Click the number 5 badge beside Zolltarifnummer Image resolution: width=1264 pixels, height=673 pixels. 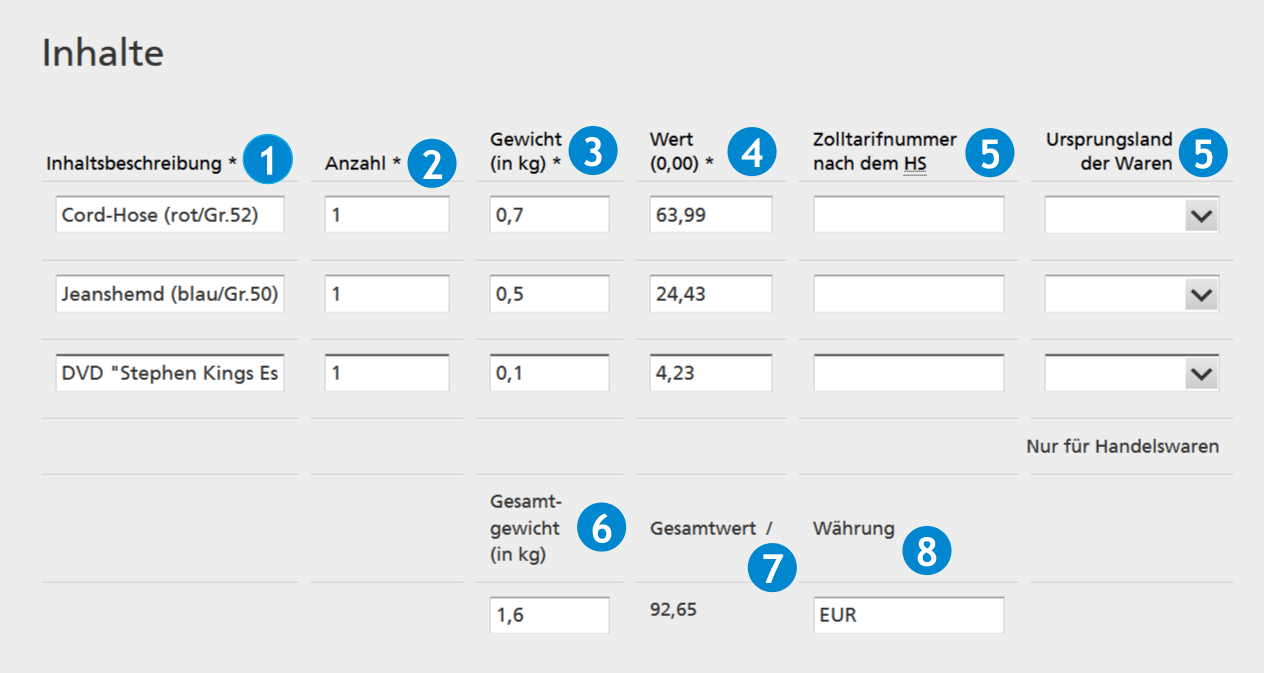click(989, 152)
